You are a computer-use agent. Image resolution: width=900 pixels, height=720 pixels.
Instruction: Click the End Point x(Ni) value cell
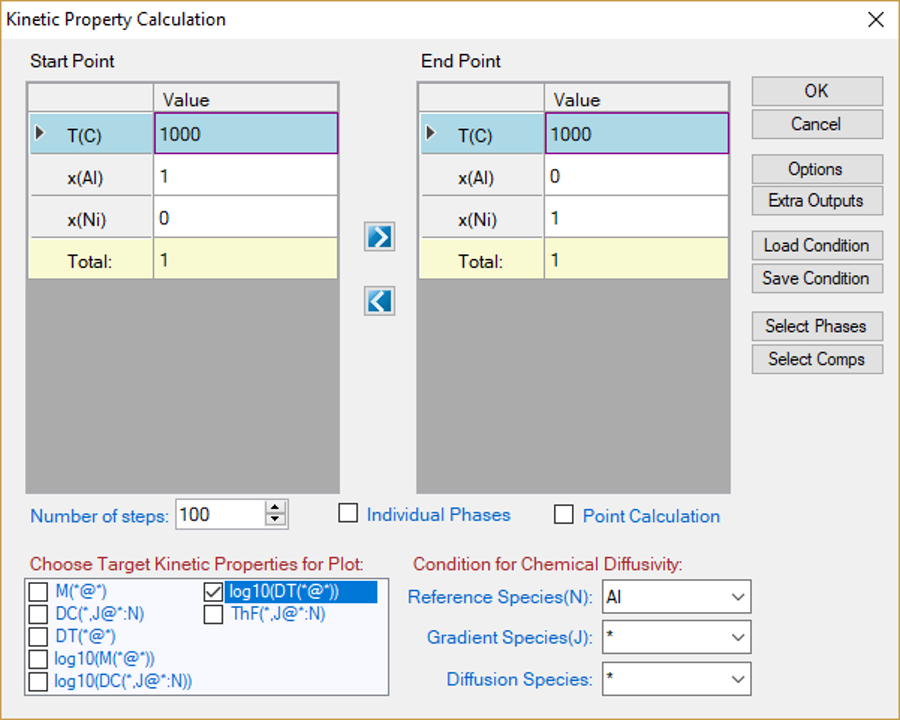637,218
